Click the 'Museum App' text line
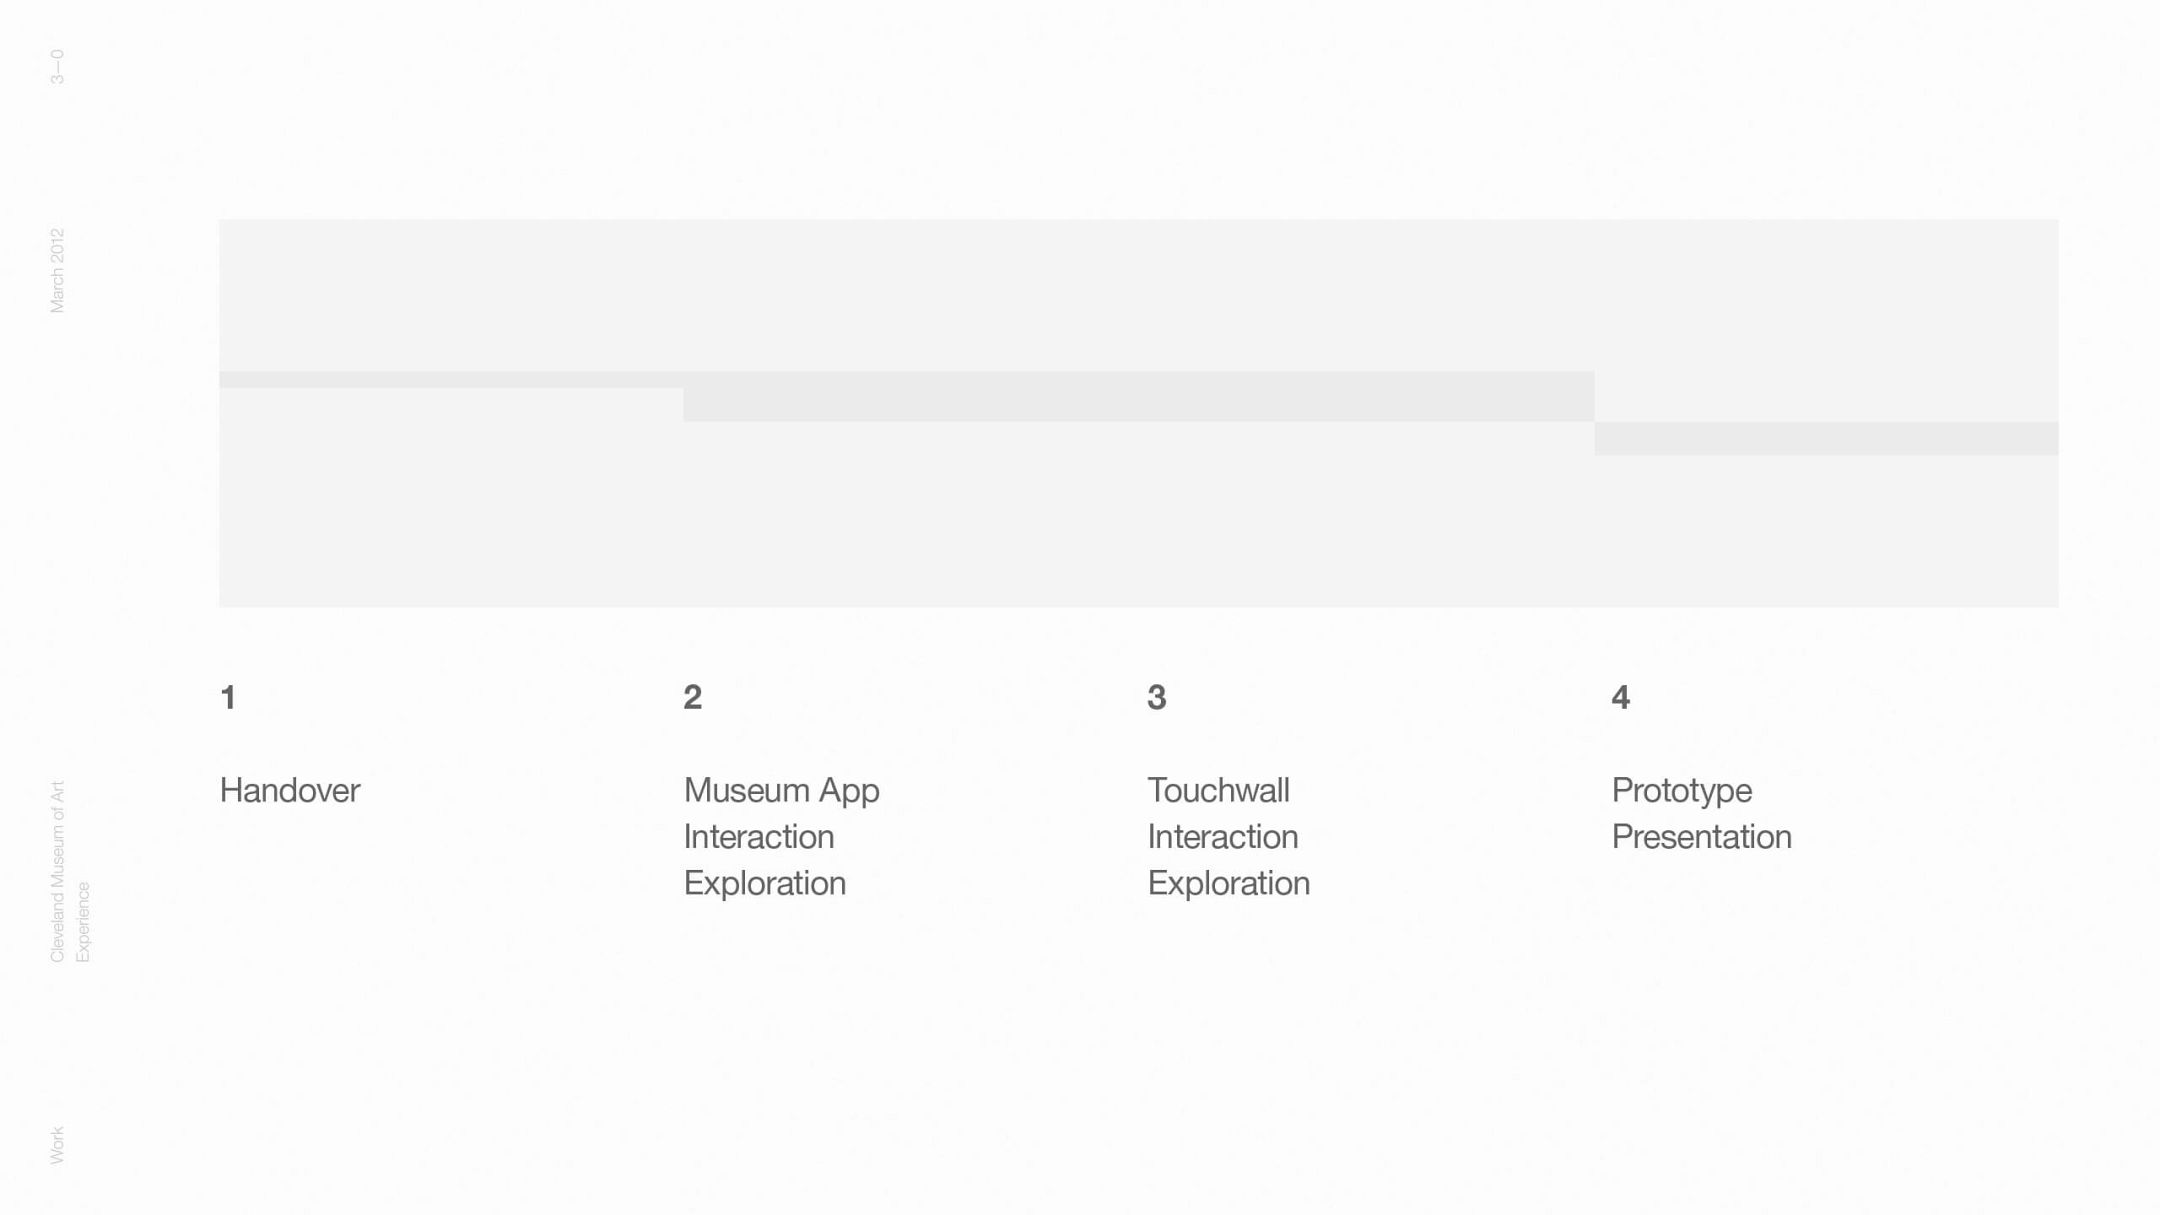Viewport: 2160px width, 1215px height. [x=781, y=790]
